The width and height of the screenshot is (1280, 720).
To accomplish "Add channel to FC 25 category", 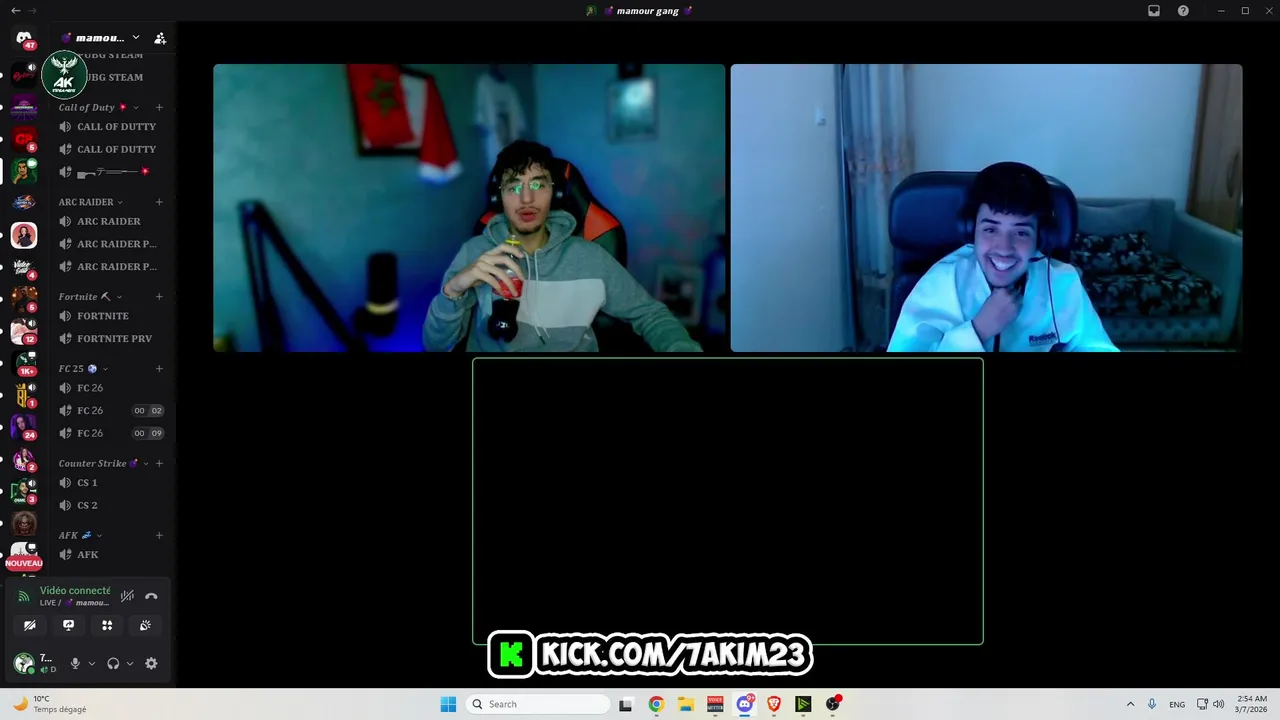I will tap(159, 369).
